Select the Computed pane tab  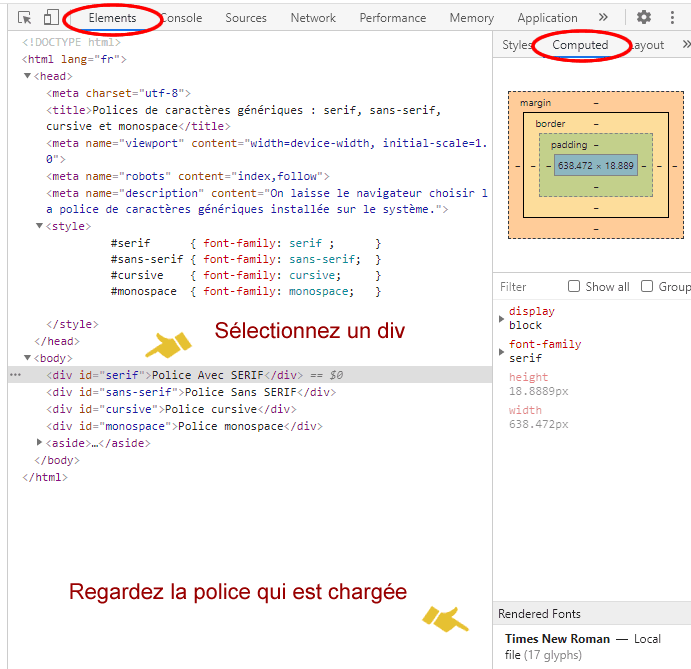tap(580, 45)
